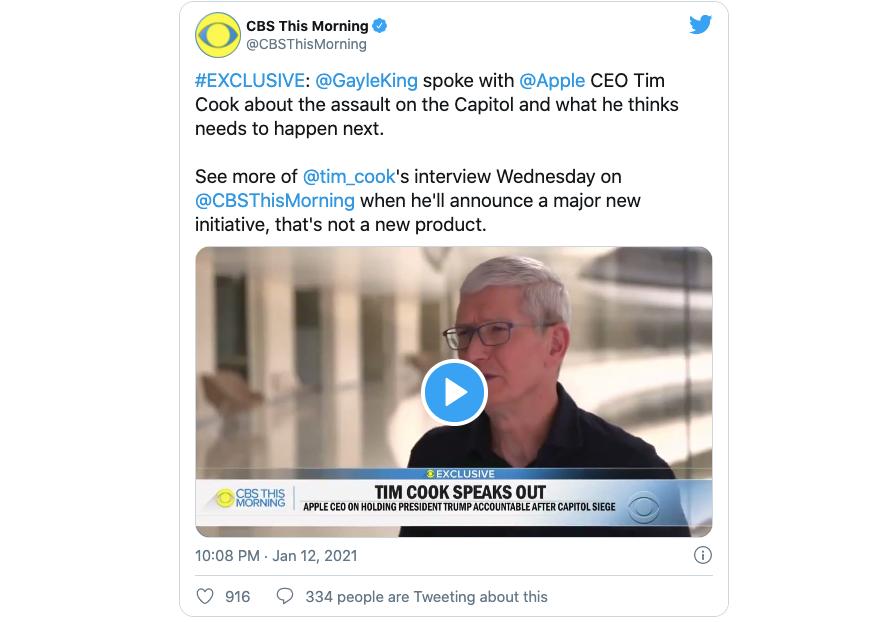Click the blue verified badge
The height and width of the screenshot is (622, 876).
(381, 26)
